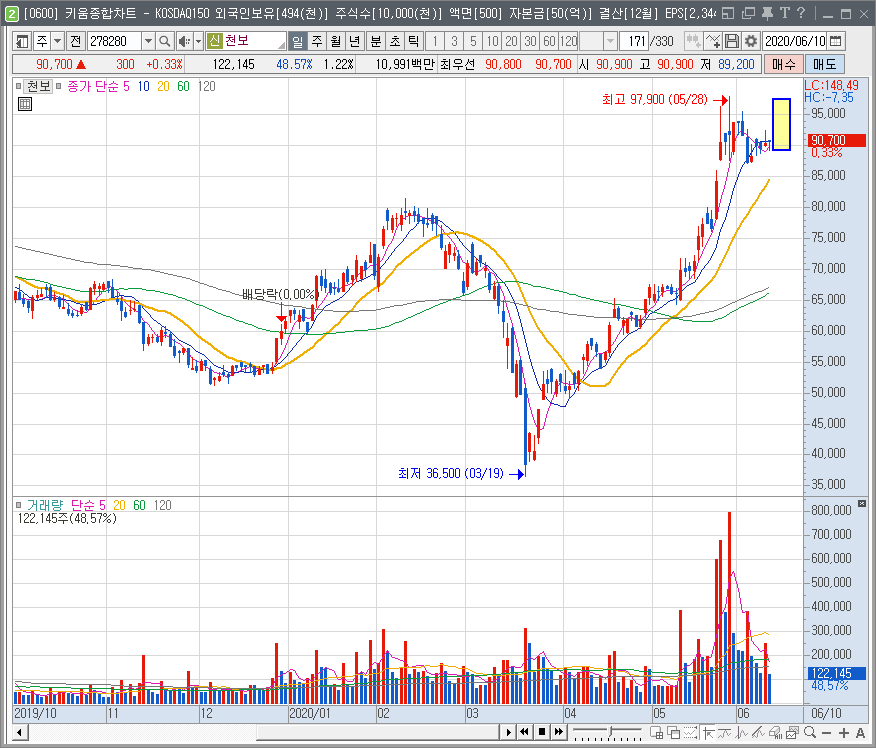
Task: Adjust the candle width slider
Action: (608, 732)
